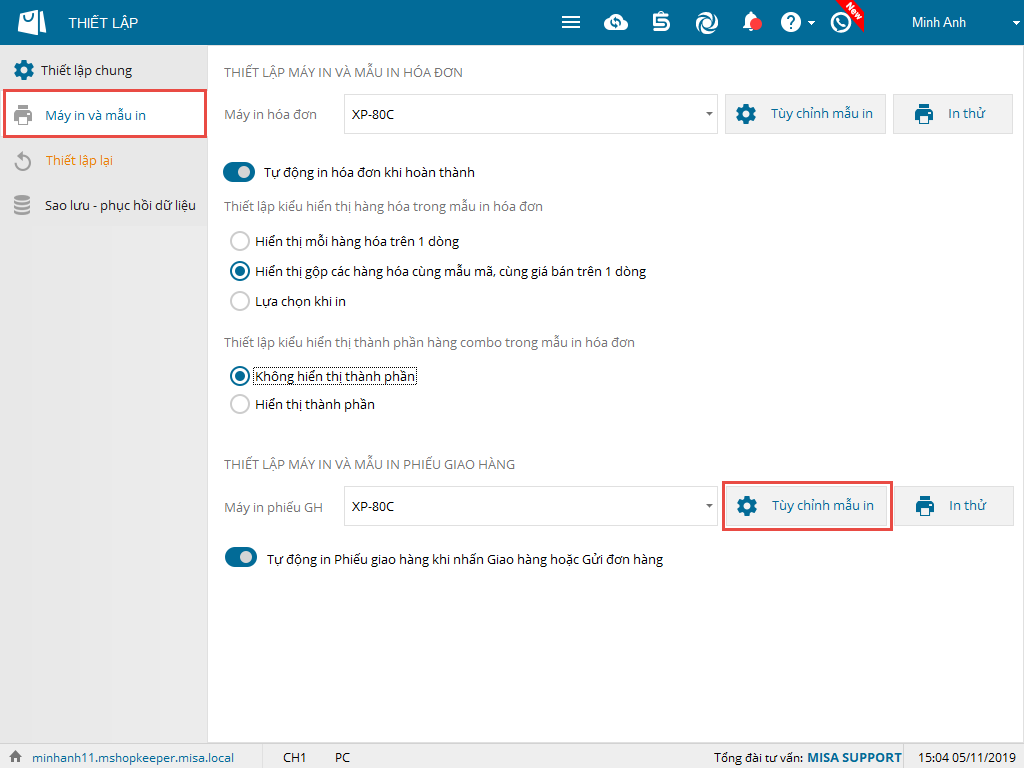Select Hiển thị mỗi hàng hóa trên 1 dòng

(240, 241)
